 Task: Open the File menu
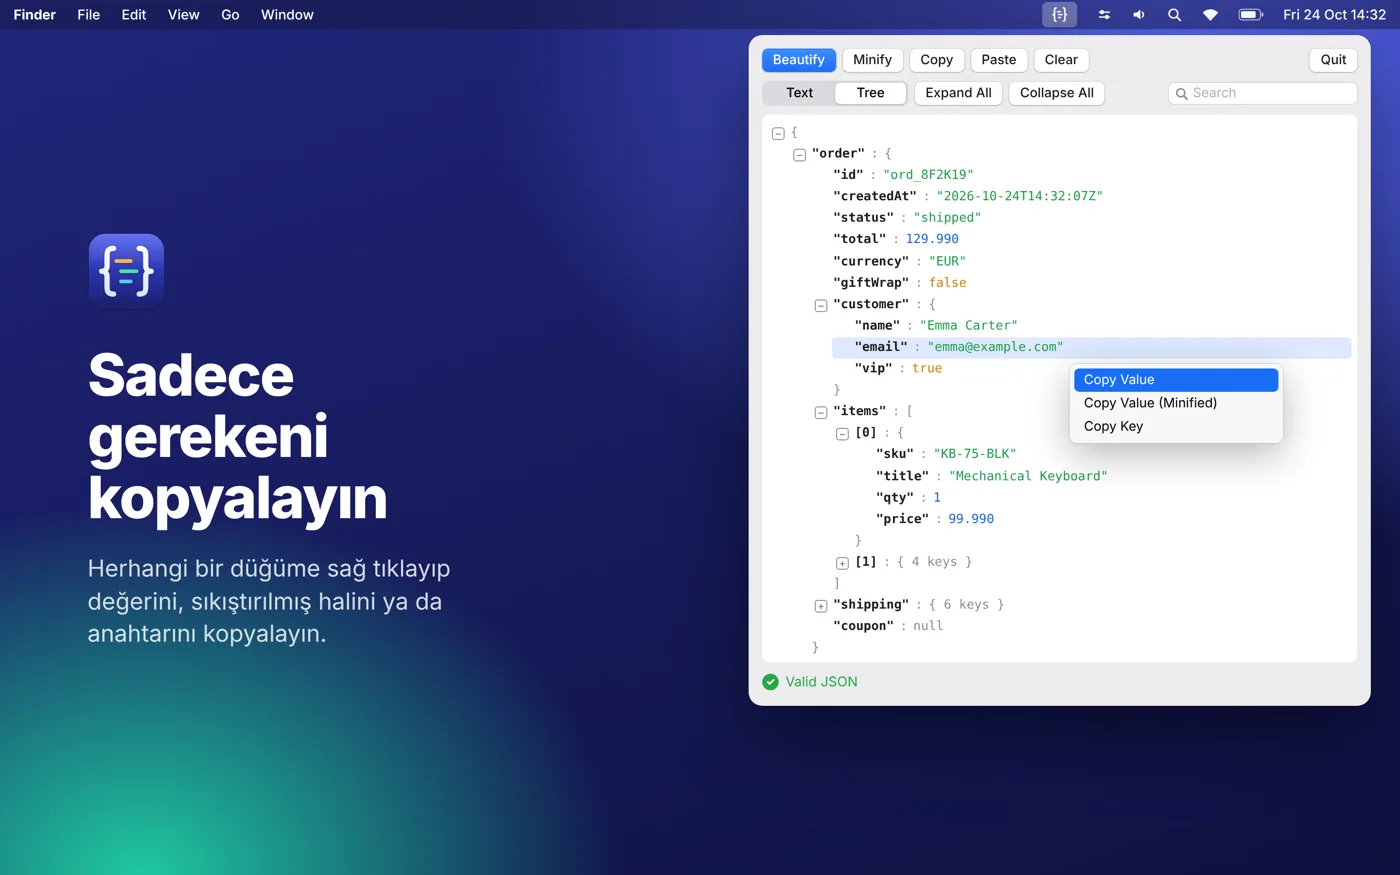point(89,15)
